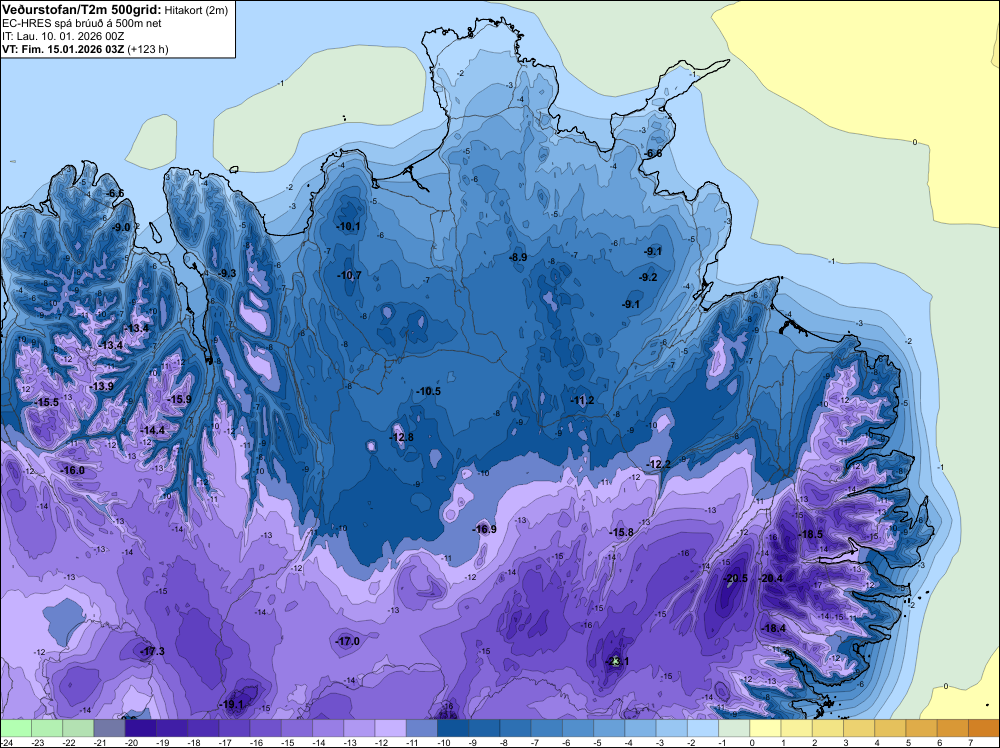The height and width of the screenshot is (748, 1000).
Task: Click the -15.8 temperature value
Action: click(x=621, y=532)
